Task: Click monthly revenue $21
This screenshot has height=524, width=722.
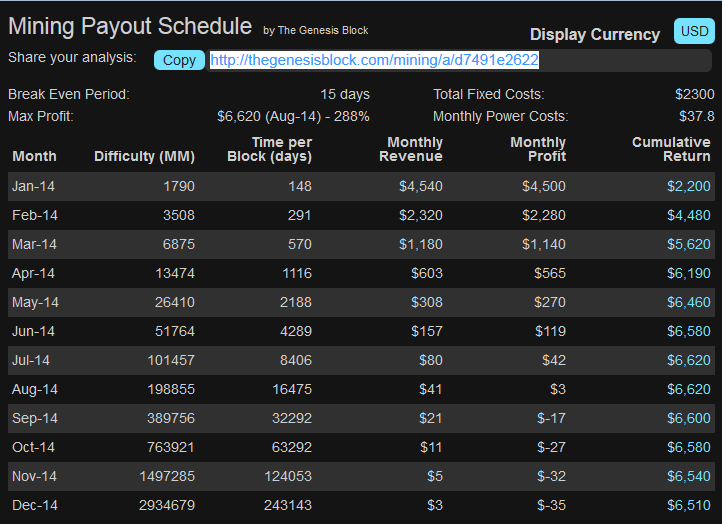Action: pos(431,418)
